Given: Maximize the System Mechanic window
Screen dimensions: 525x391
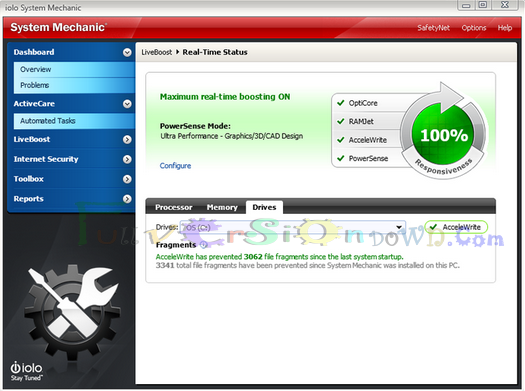Looking at the screenshot, I should pos(483,5).
